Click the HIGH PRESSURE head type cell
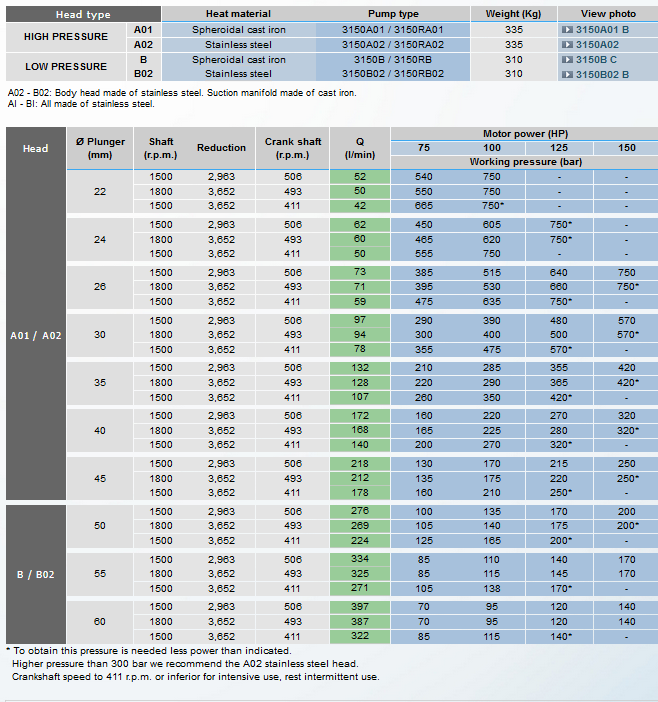 pos(65,37)
